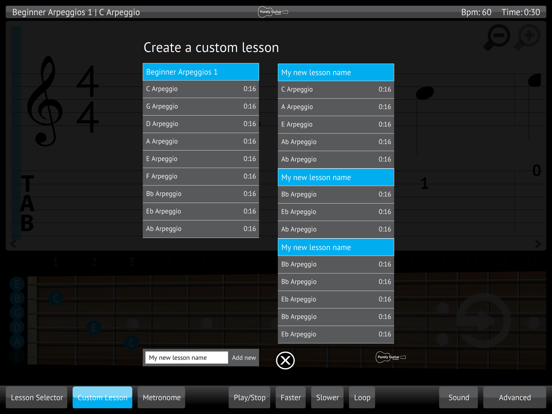Select Eb Arpeggio in the middle custom lesson group
Viewport: 552px width, 414px height.
coord(336,212)
